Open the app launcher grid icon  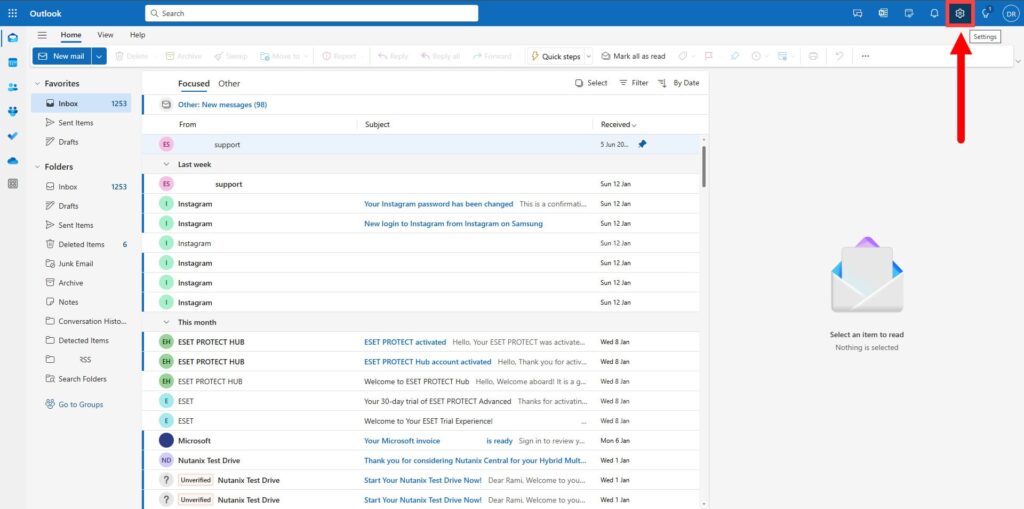12,13
